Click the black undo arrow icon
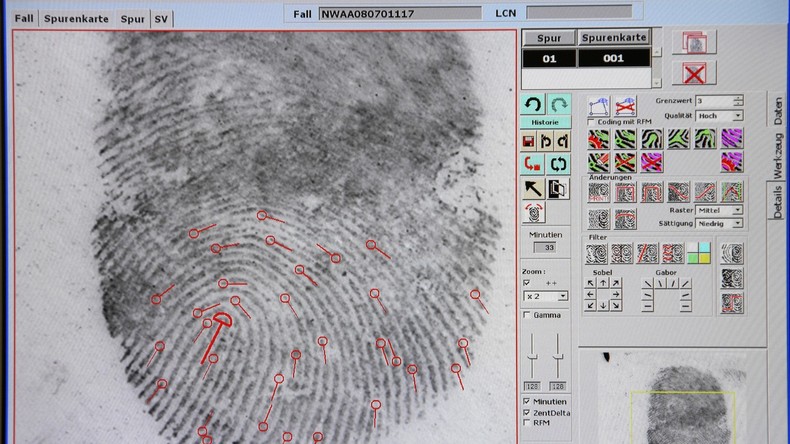 pos(533,105)
